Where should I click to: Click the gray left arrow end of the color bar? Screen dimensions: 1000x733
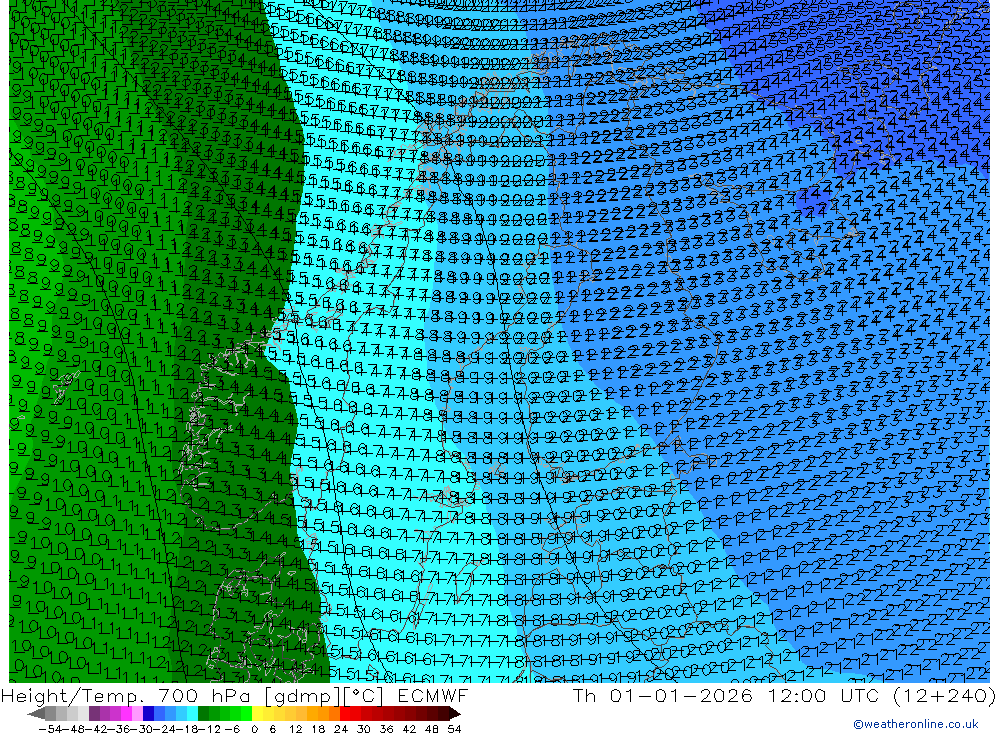click(36, 714)
